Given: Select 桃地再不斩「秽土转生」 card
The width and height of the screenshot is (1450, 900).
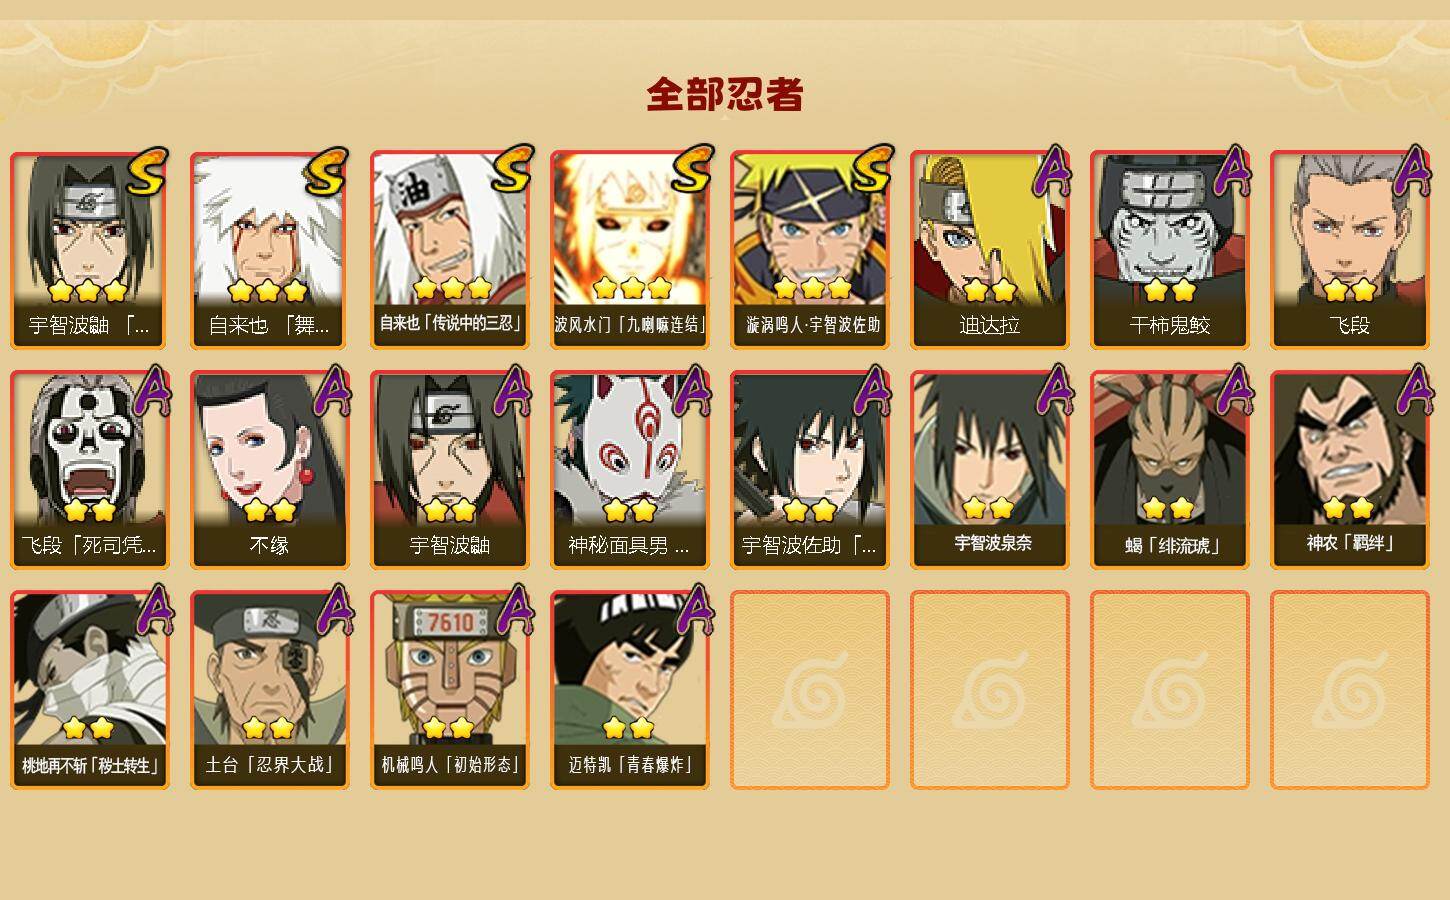Looking at the screenshot, I should tap(89, 690).
